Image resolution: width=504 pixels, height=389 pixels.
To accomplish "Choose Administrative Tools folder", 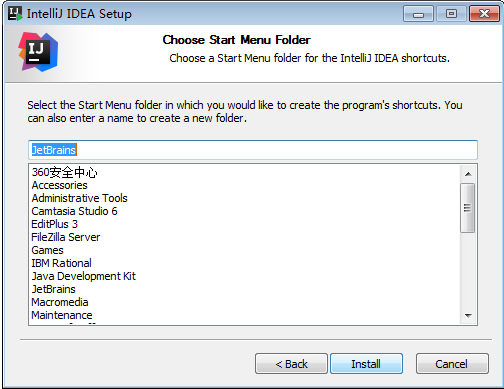I will [x=79, y=198].
